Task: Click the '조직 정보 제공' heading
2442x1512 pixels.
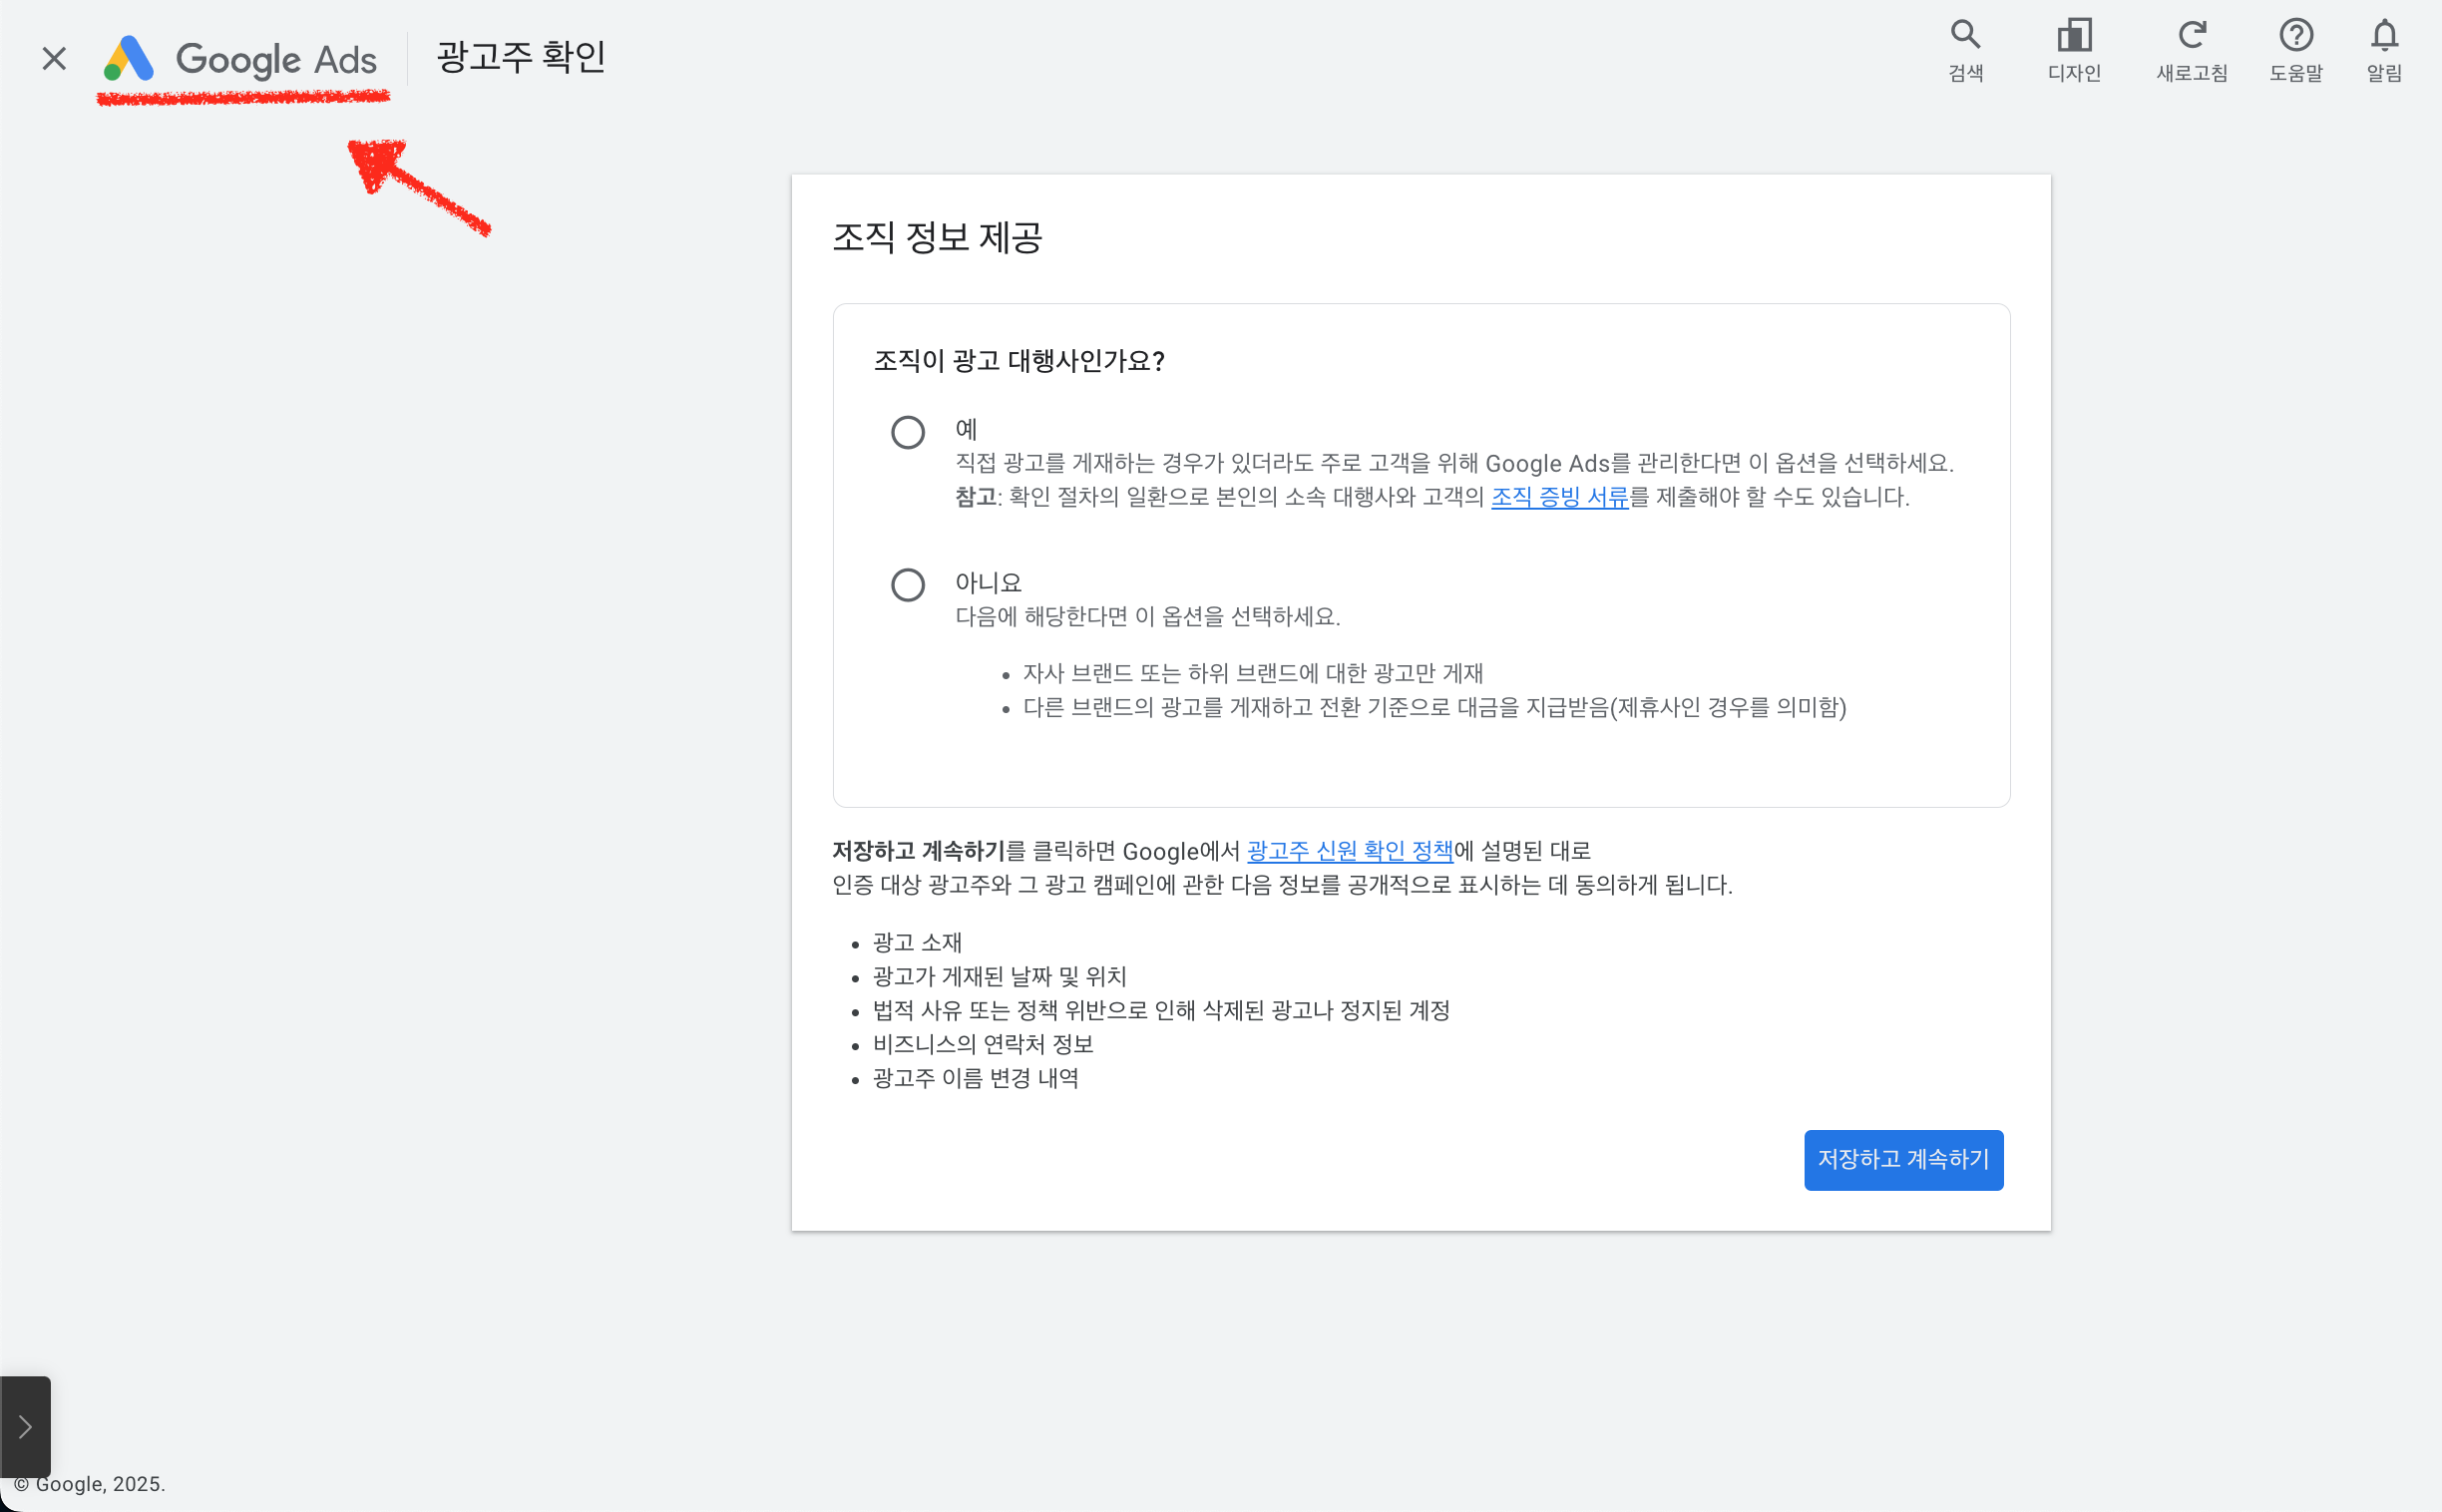Action: pyautogui.click(x=937, y=238)
